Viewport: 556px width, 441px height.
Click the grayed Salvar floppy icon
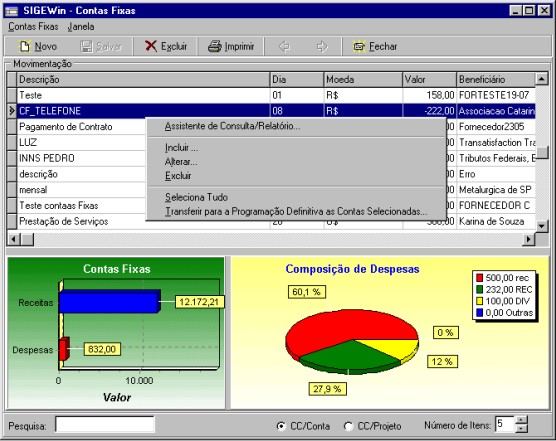tap(86, 46)
